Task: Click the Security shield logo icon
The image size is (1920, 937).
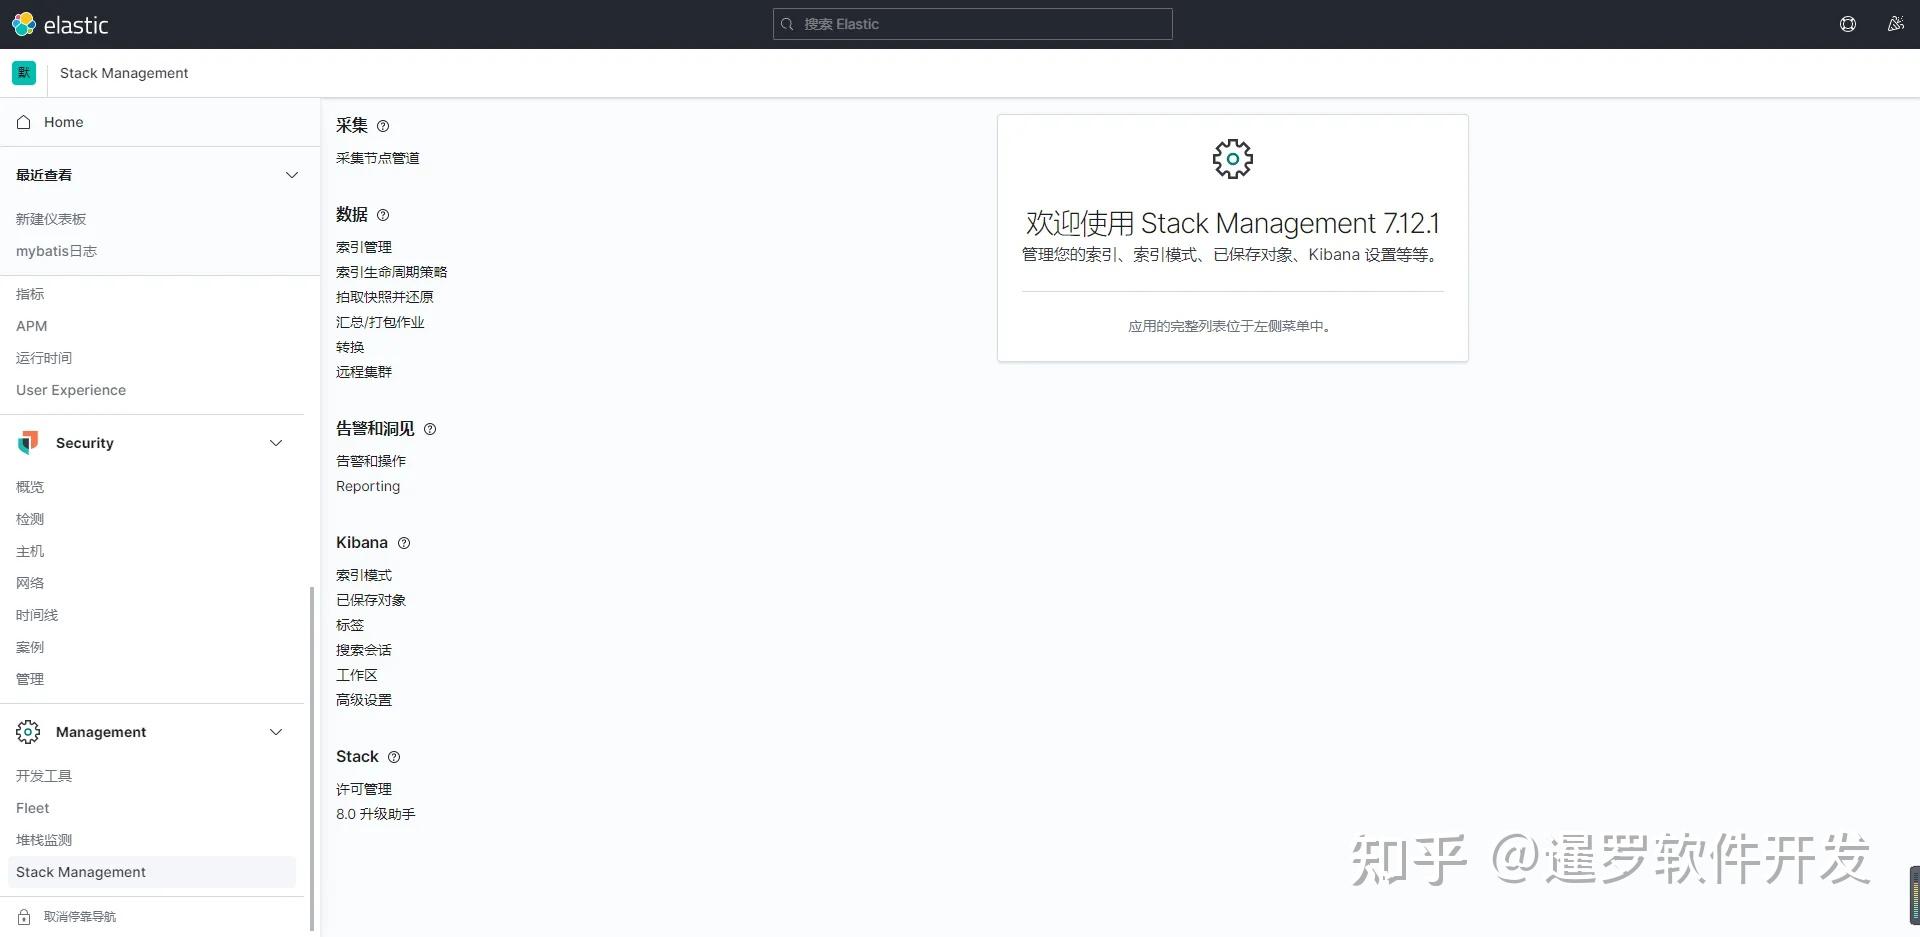Action: coord(28,443)
